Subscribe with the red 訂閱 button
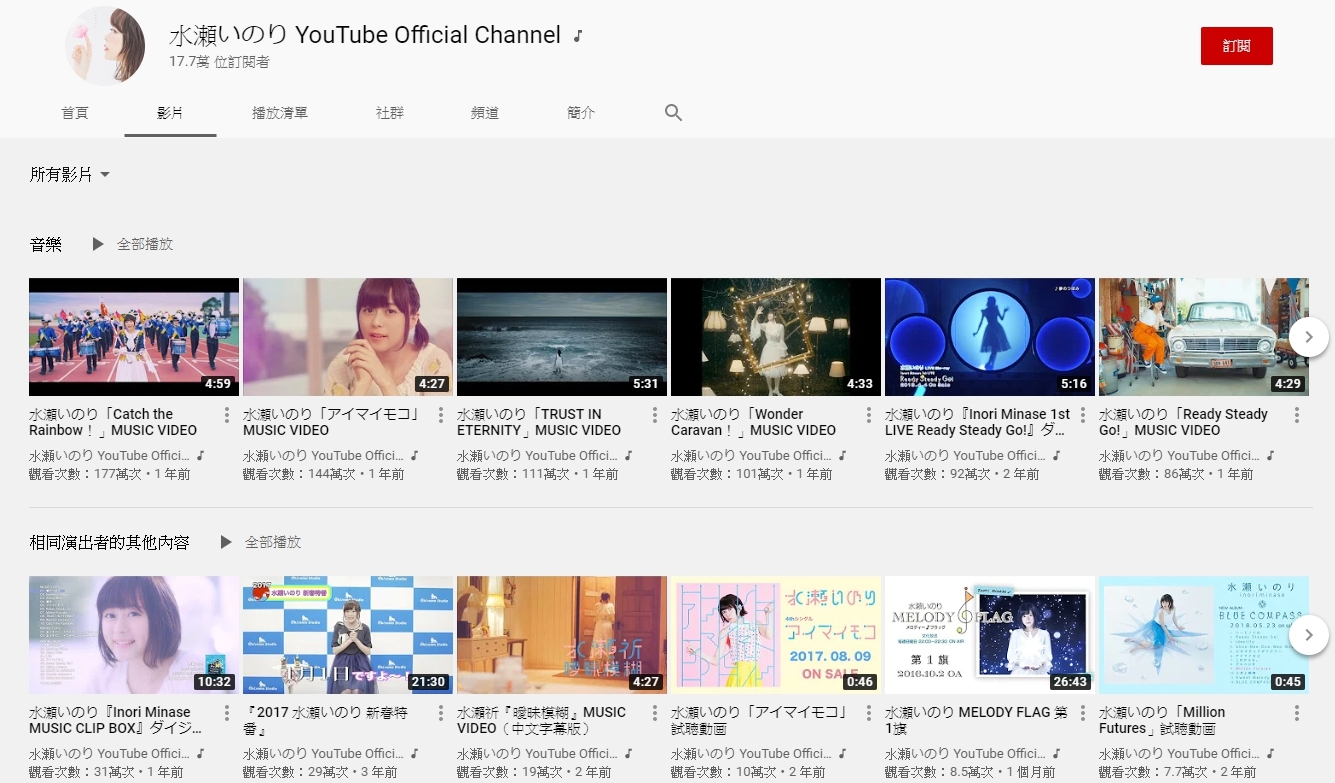This screenshot has width=1335, height=783. click(x=1237, y=46)
